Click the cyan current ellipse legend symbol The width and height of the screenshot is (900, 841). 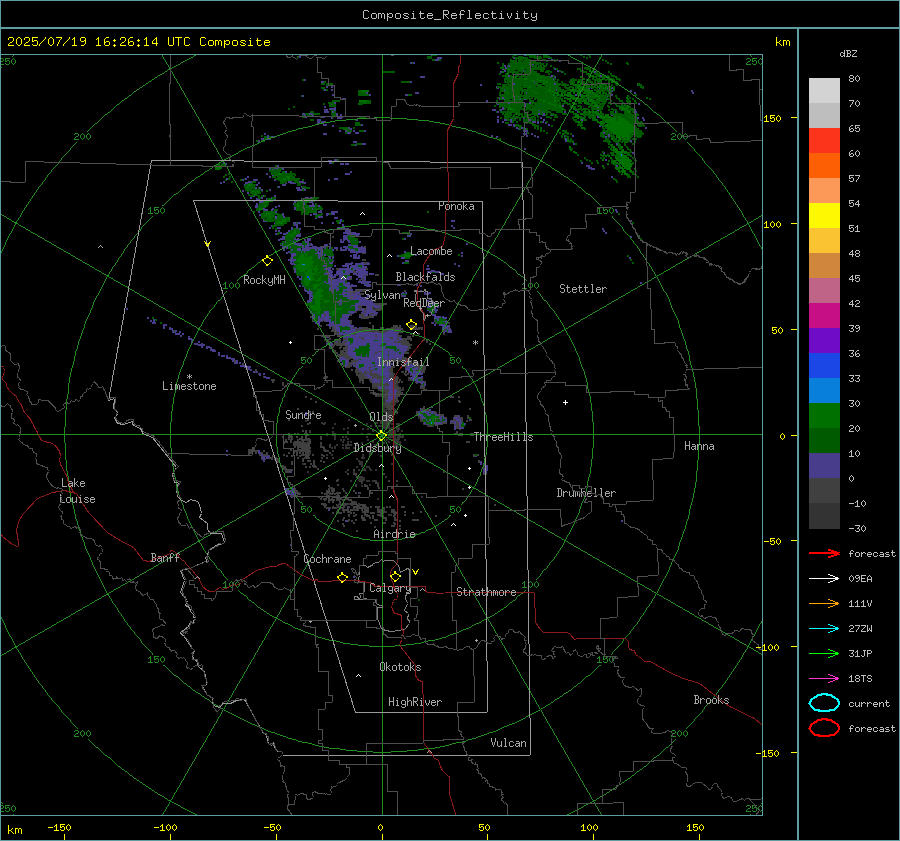824,703
